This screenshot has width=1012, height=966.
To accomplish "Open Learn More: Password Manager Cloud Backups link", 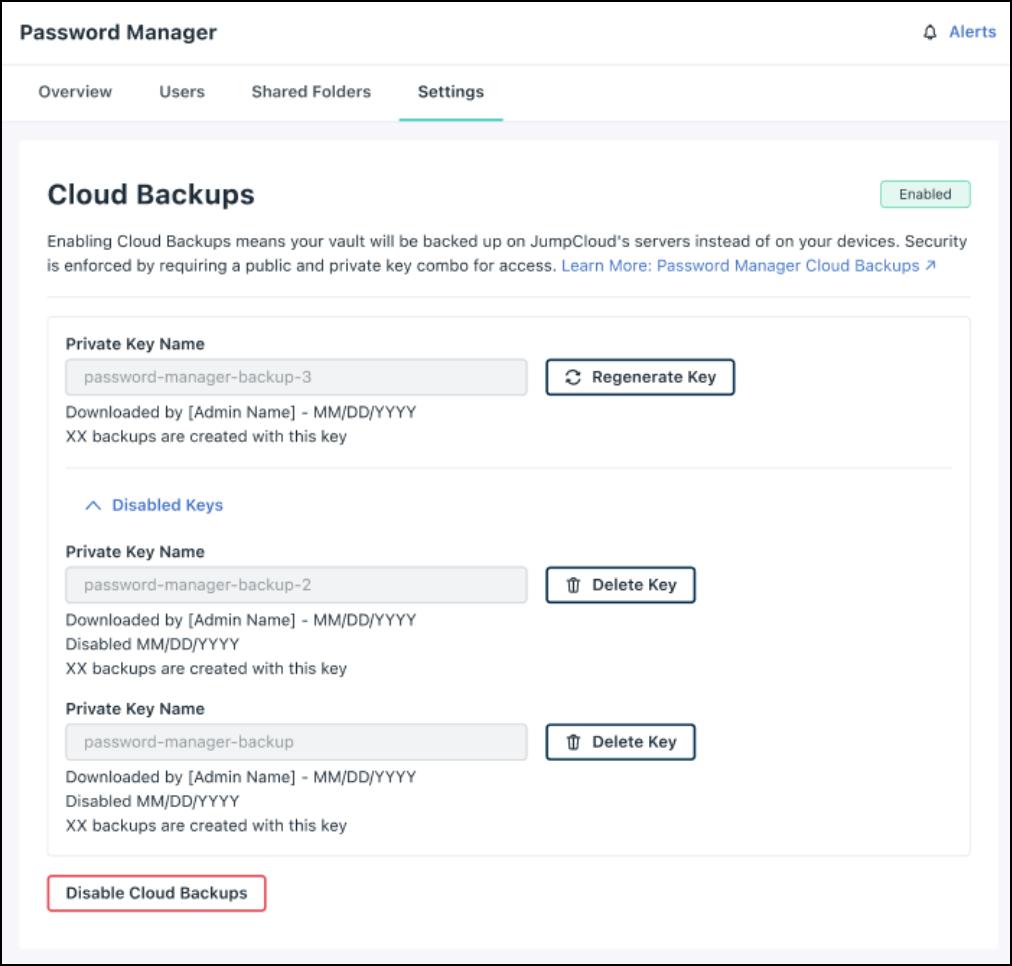I will click(740, 266).
